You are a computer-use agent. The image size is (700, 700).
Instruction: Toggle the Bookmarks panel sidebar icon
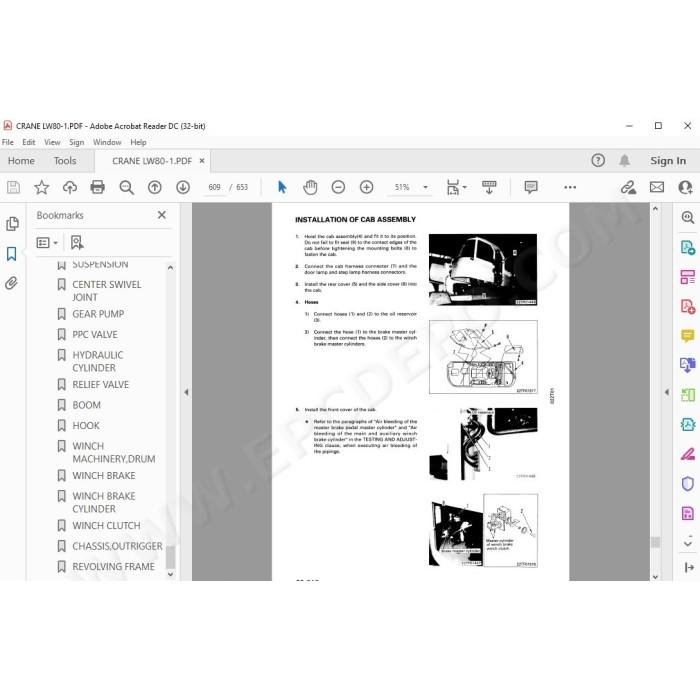click(12, 254)
